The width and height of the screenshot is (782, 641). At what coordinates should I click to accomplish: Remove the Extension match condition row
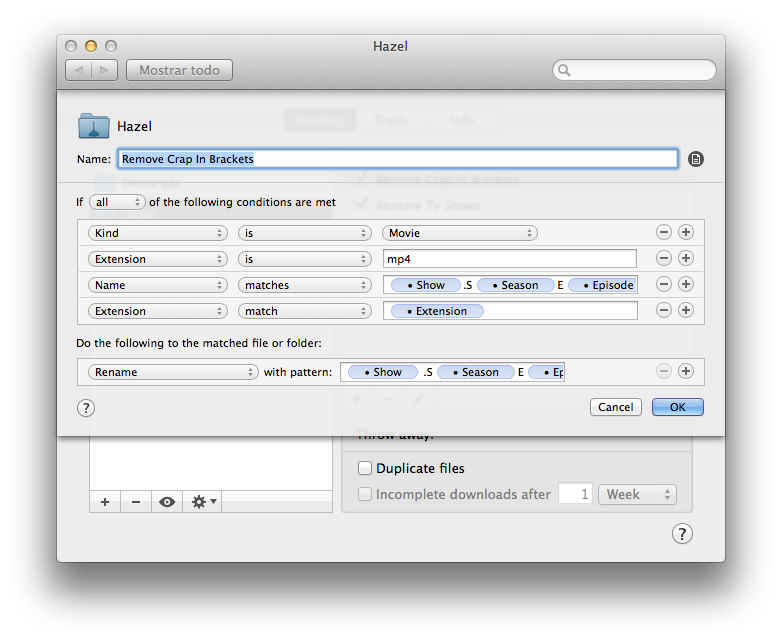pyautogui.click(x=663, y=310)
